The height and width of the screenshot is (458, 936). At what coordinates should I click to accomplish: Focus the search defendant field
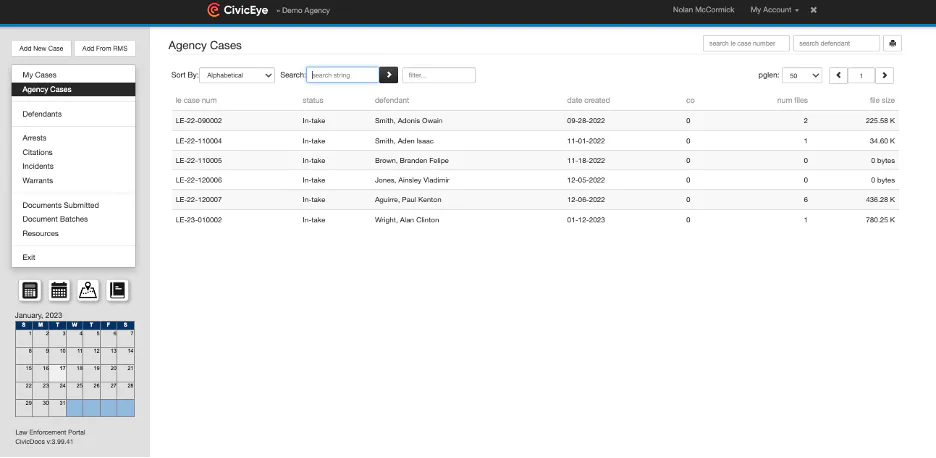(836, 44)
